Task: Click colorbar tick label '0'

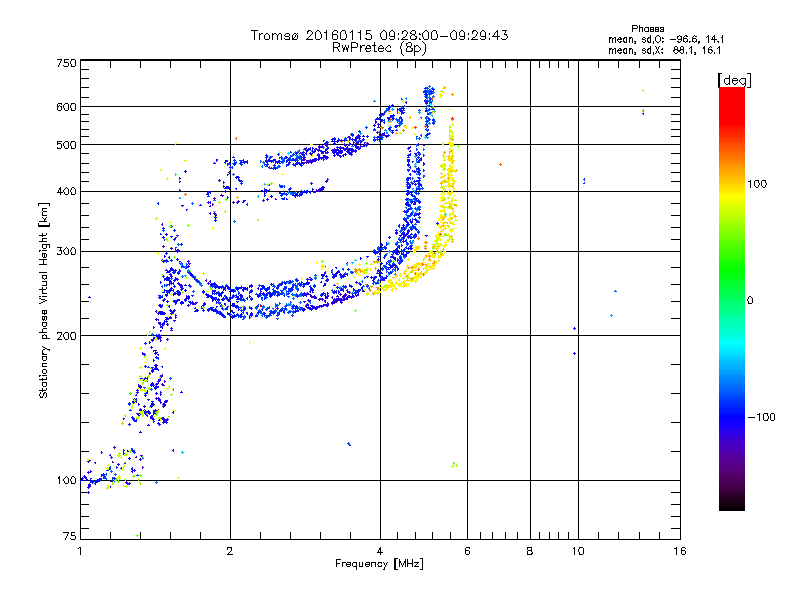Action: coord(750,301)
